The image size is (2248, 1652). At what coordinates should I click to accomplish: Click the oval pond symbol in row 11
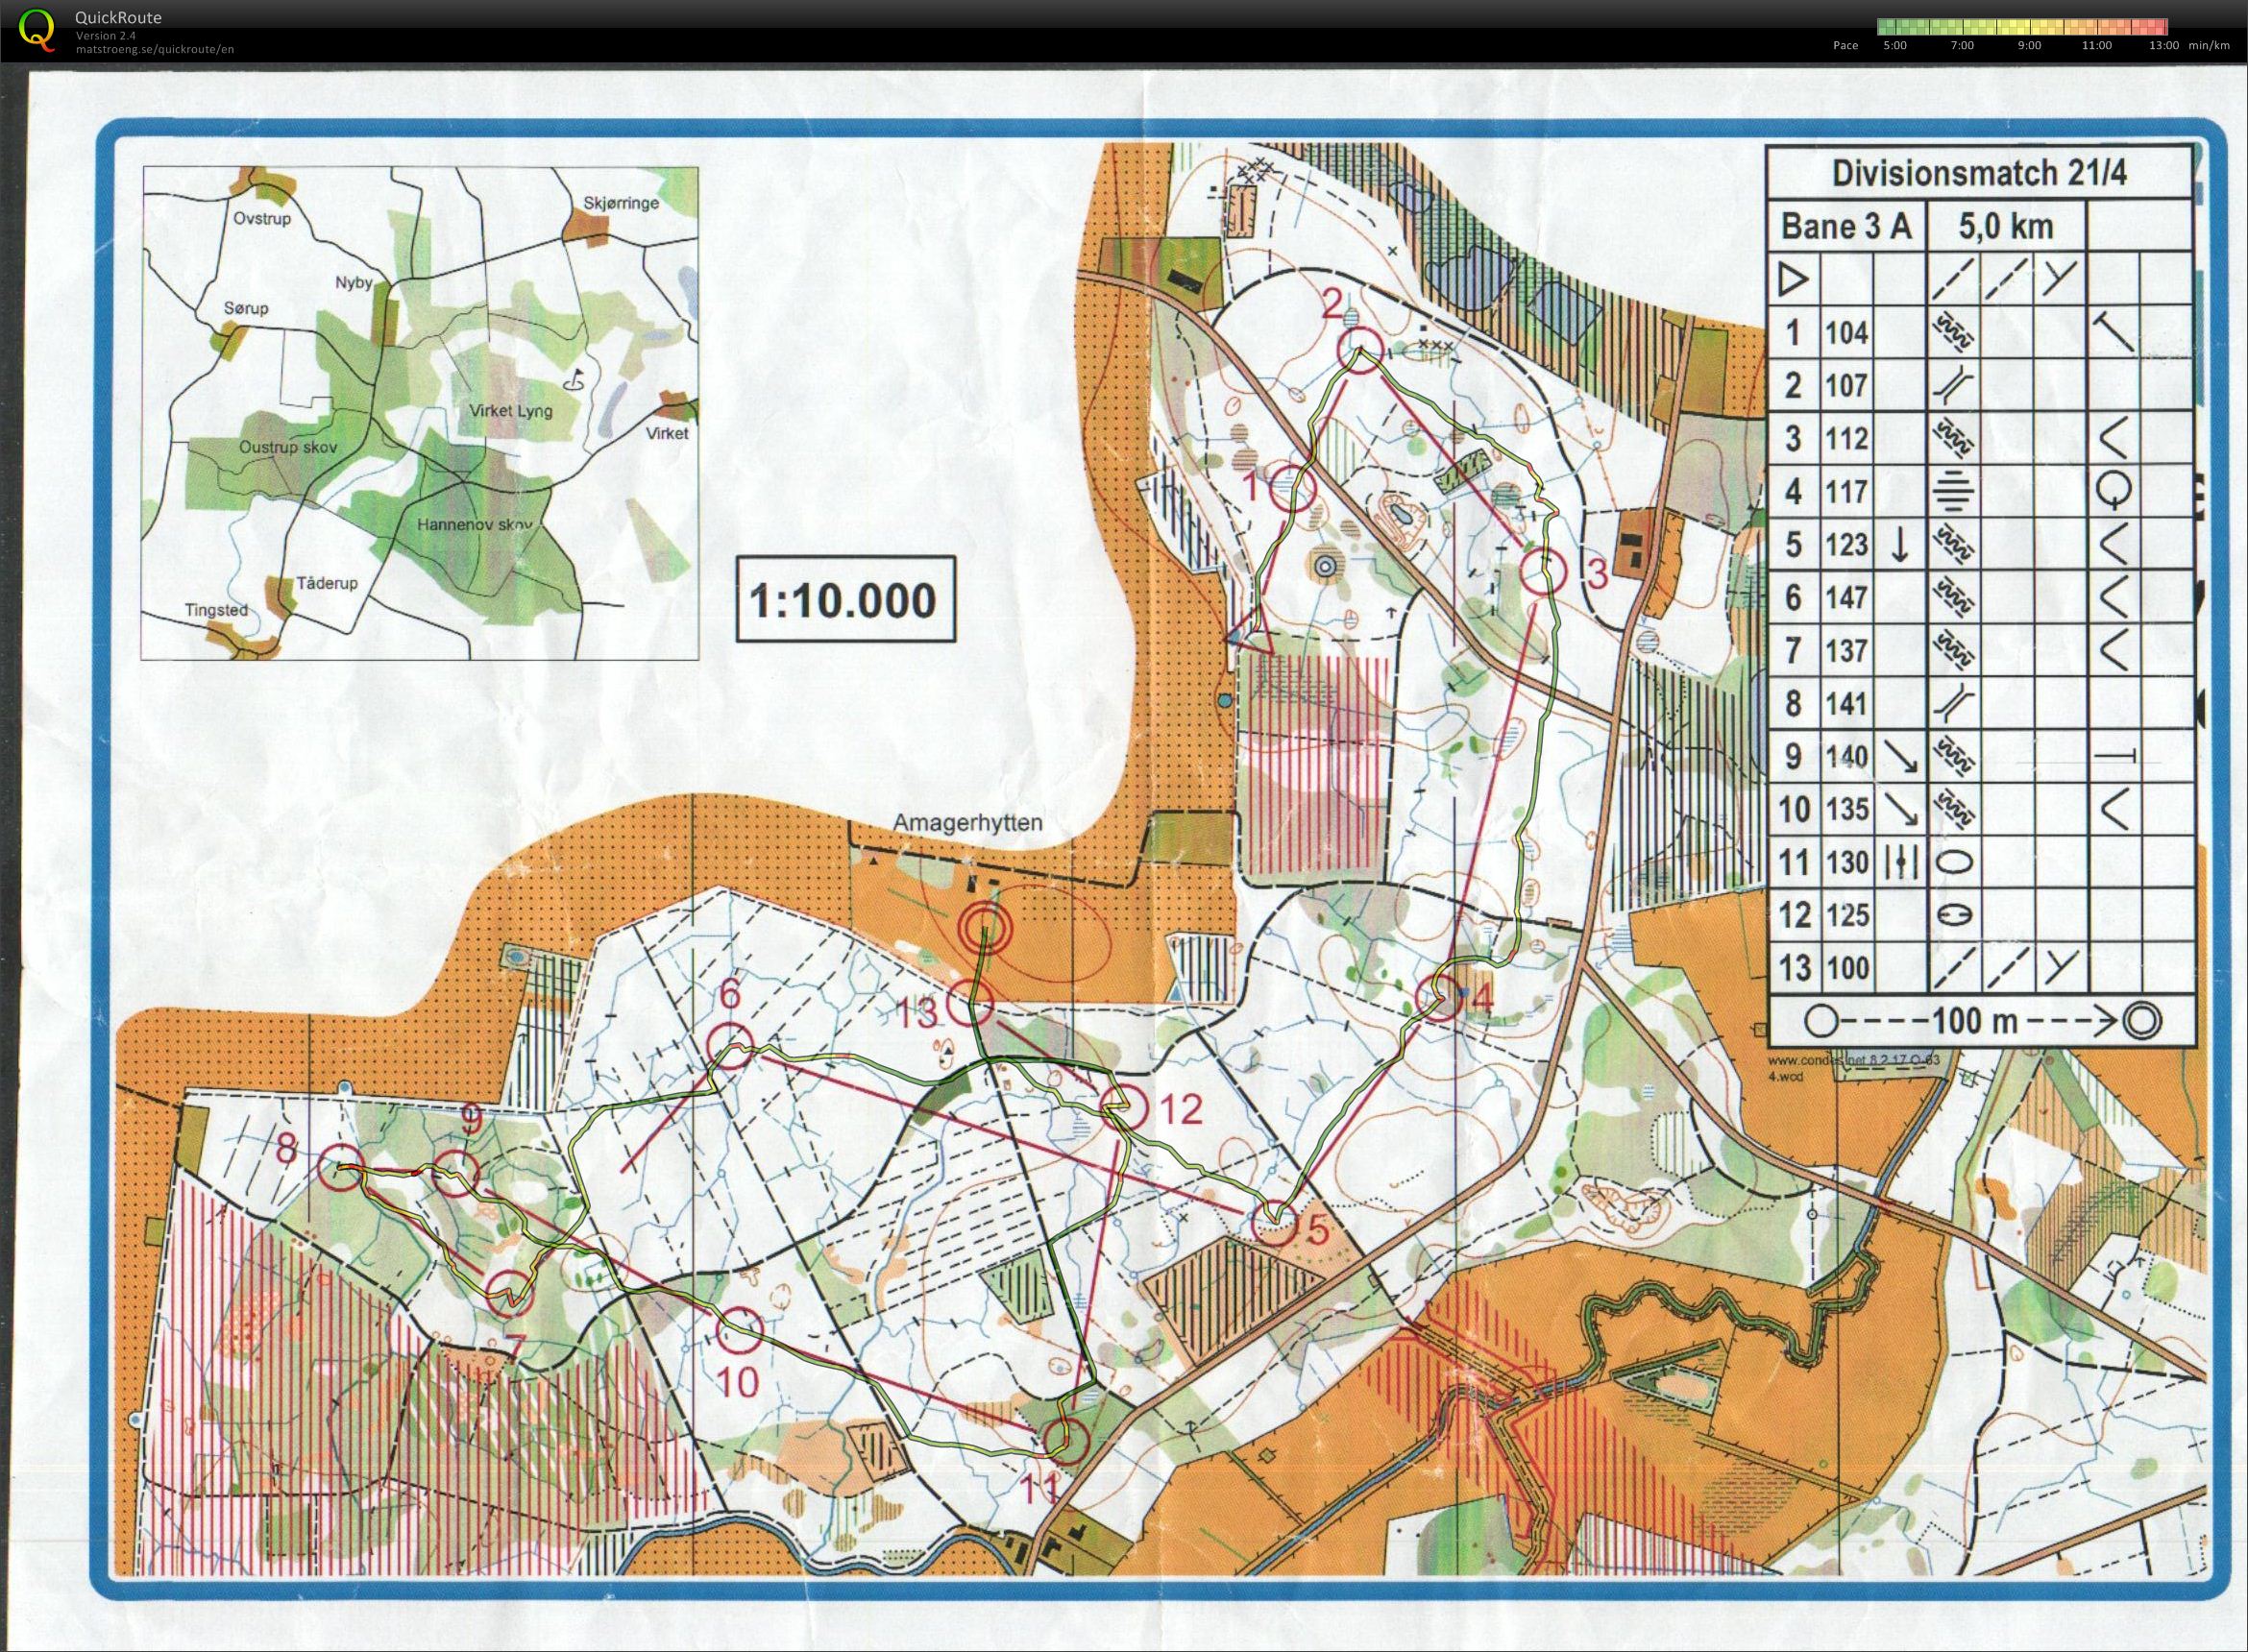click(x=1953, y=862)
